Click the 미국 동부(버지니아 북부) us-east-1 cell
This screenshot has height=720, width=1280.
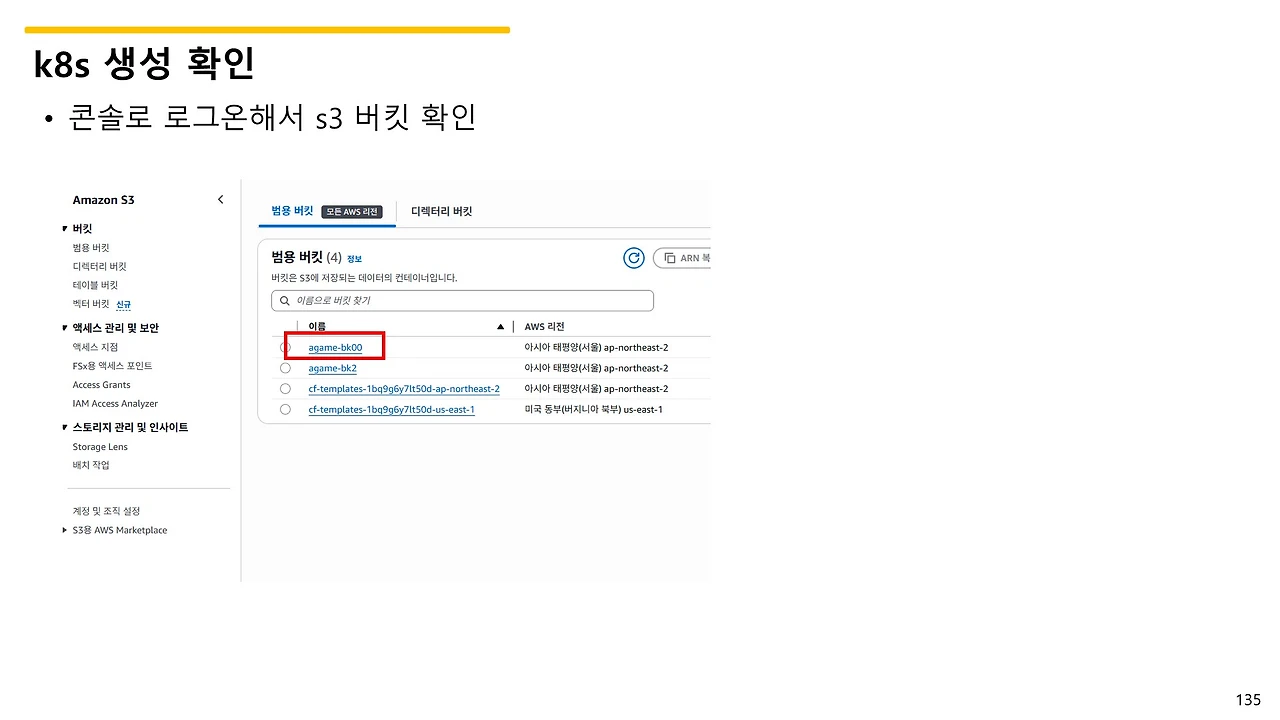click(x=593, y=410)
